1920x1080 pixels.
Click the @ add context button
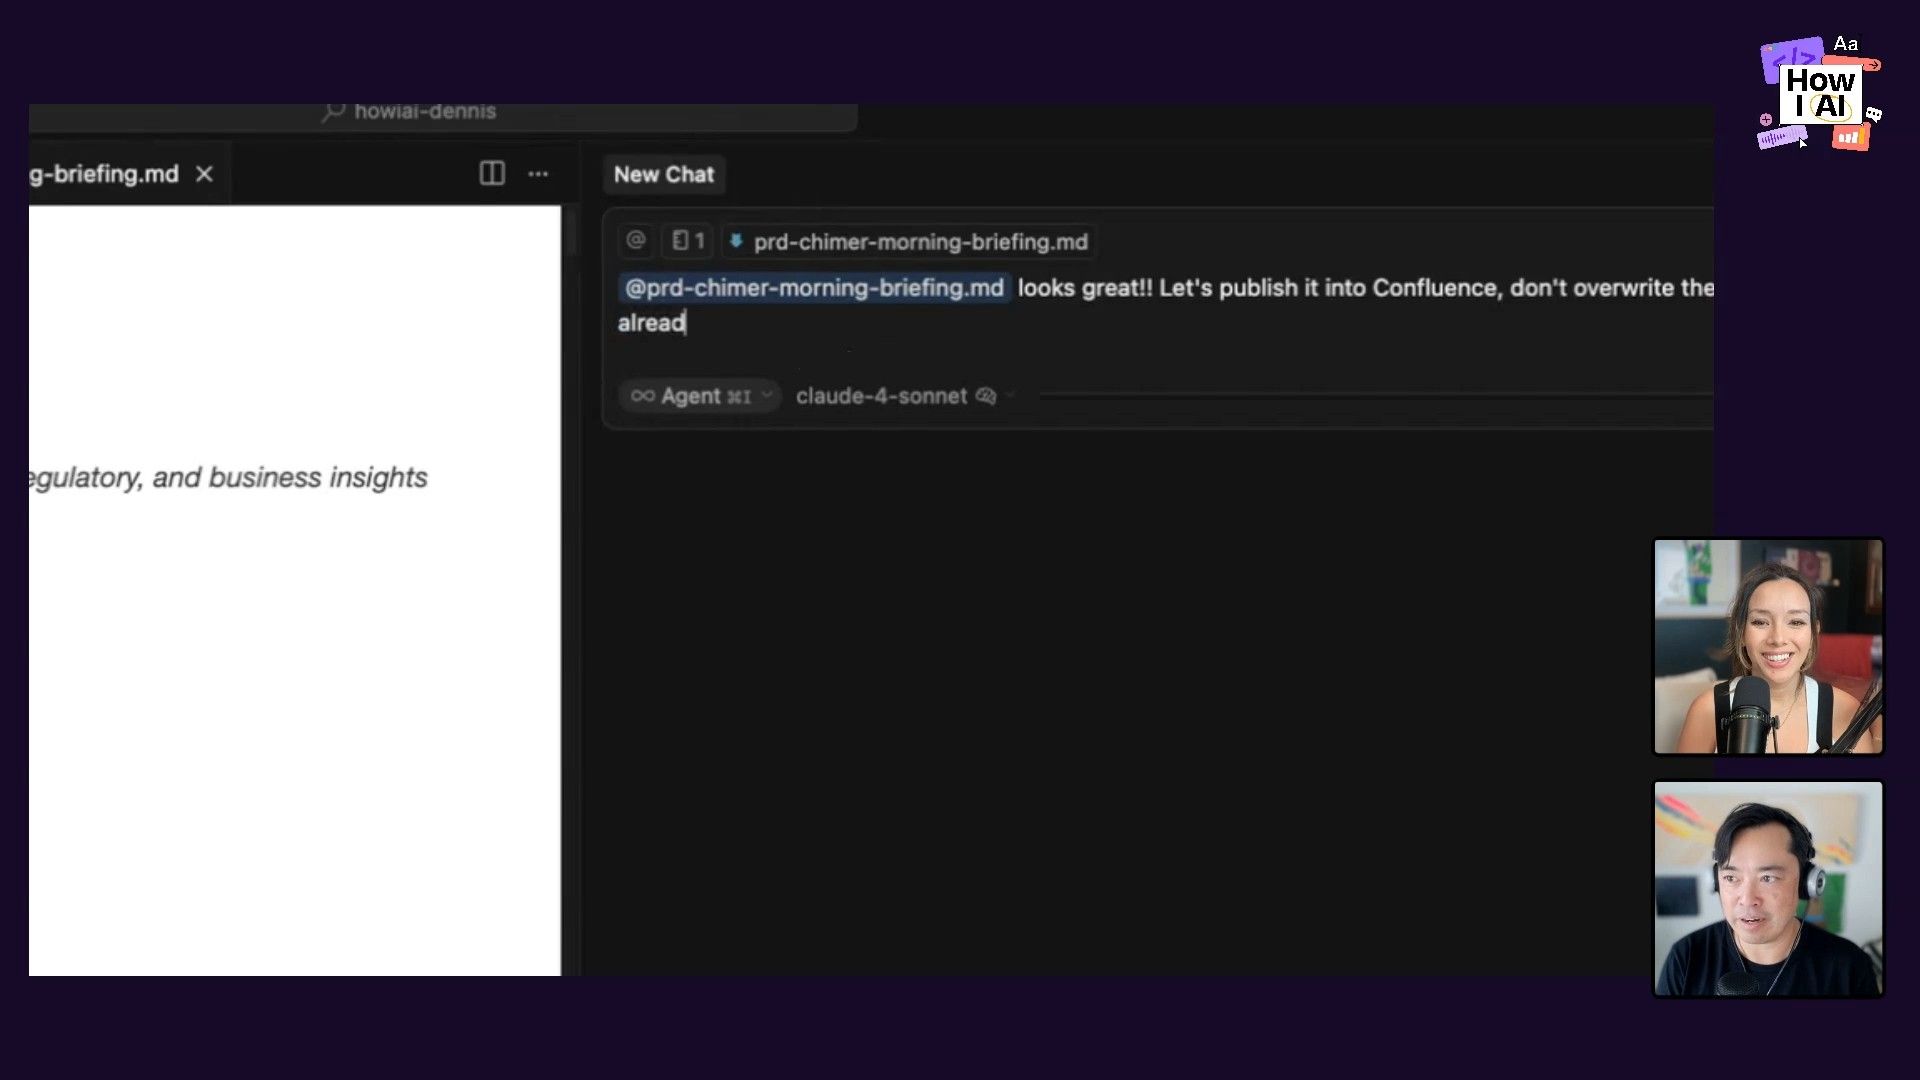[636, 240]
